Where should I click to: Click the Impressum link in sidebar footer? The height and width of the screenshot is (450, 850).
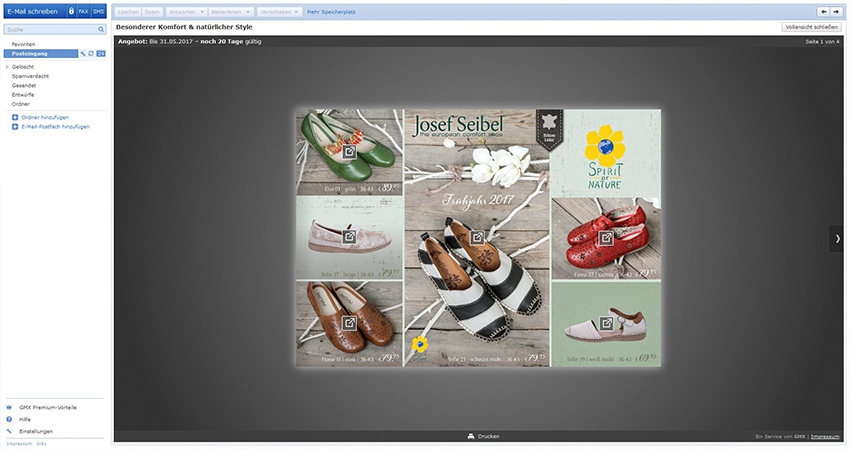click(x=19, y=443)
